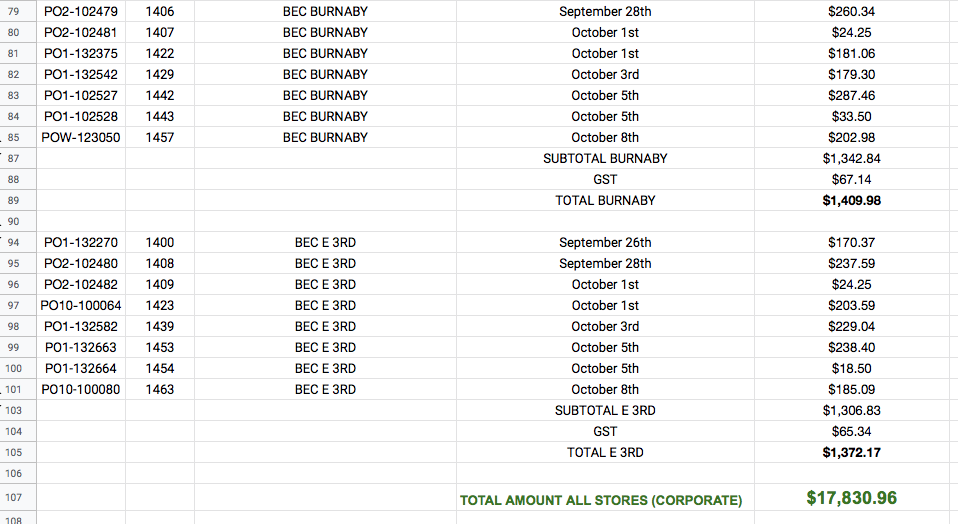The image size is (958, 524).
Task: Click September 26th date cell
Action: coord(605,242)
